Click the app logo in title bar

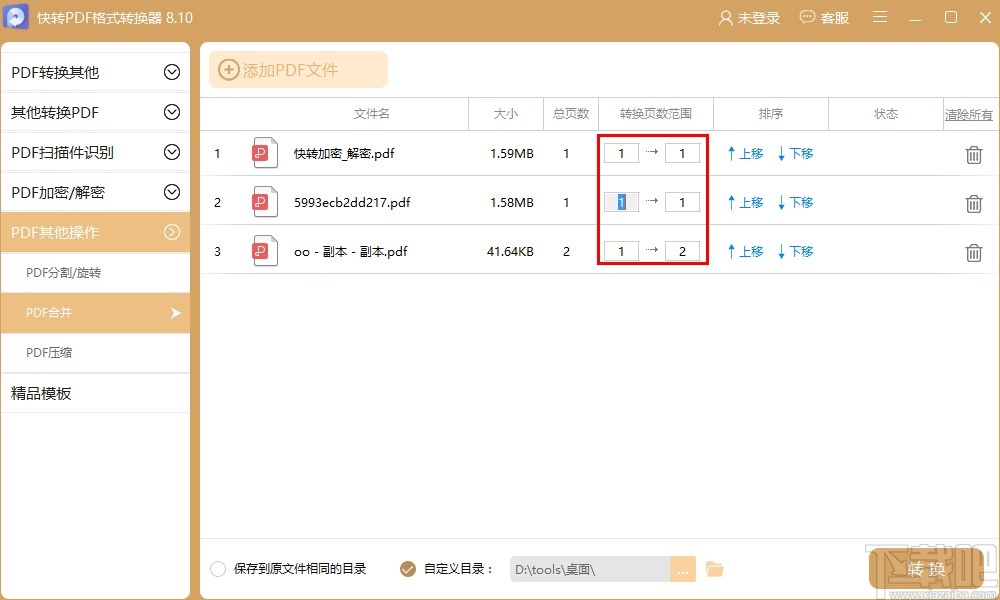(16, 16)
